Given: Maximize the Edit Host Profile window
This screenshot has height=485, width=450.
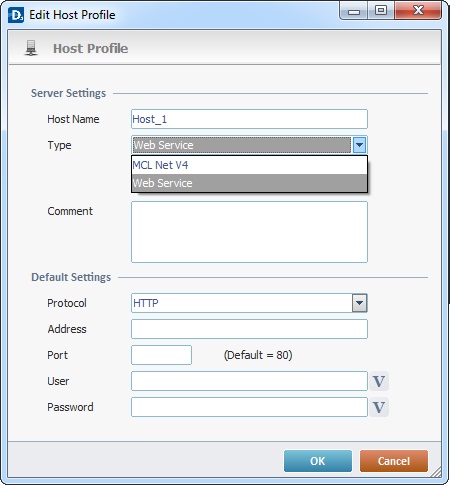Looking at the screenshot, I should (381, 10).
